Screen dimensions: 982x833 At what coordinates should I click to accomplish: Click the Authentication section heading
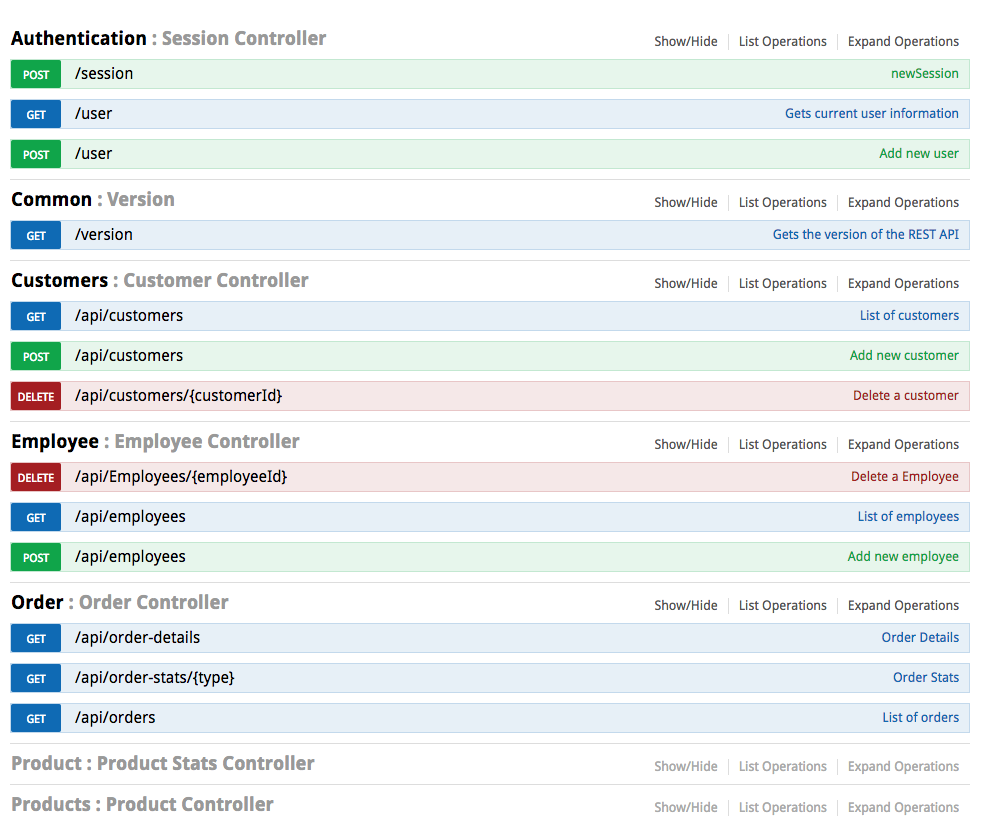coord(79,39)
